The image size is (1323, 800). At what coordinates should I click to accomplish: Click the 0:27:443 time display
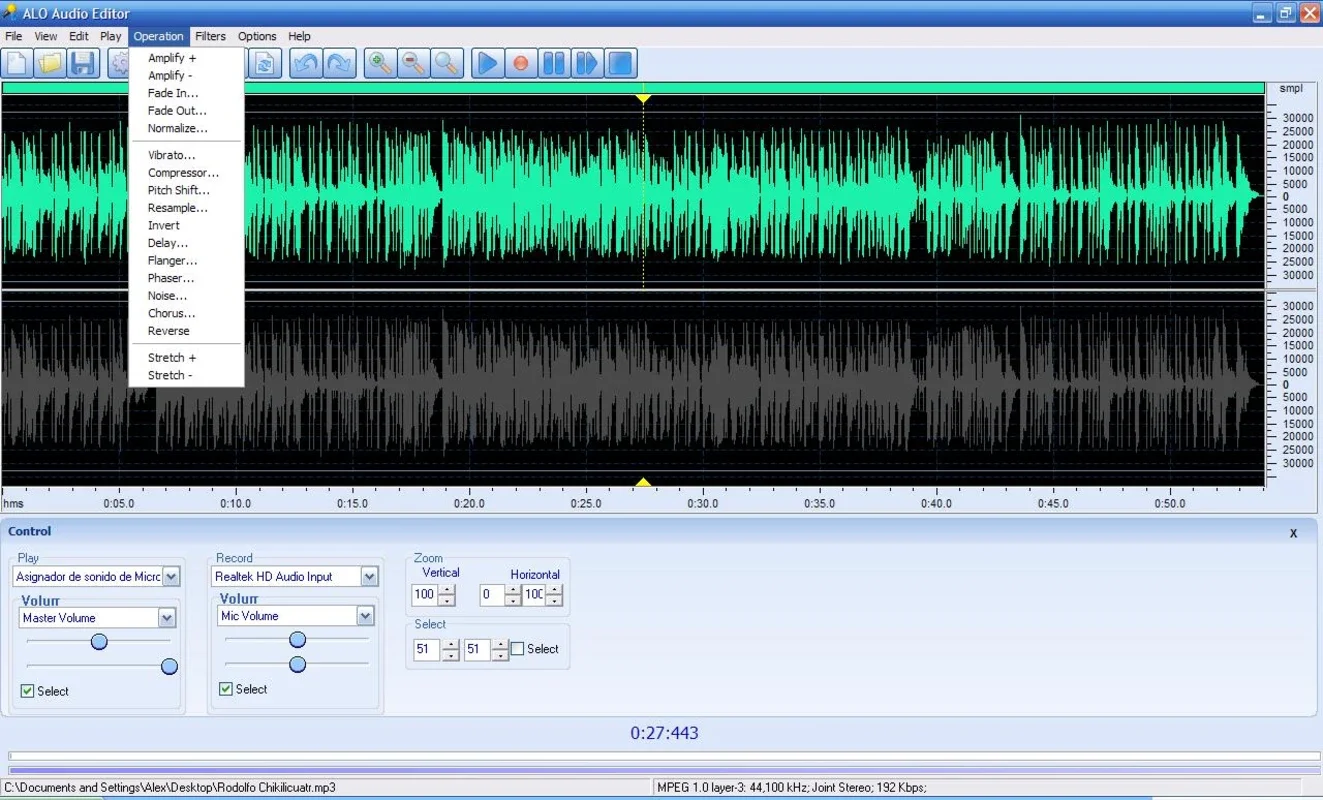pyautogui.click(x=664, y=733)
